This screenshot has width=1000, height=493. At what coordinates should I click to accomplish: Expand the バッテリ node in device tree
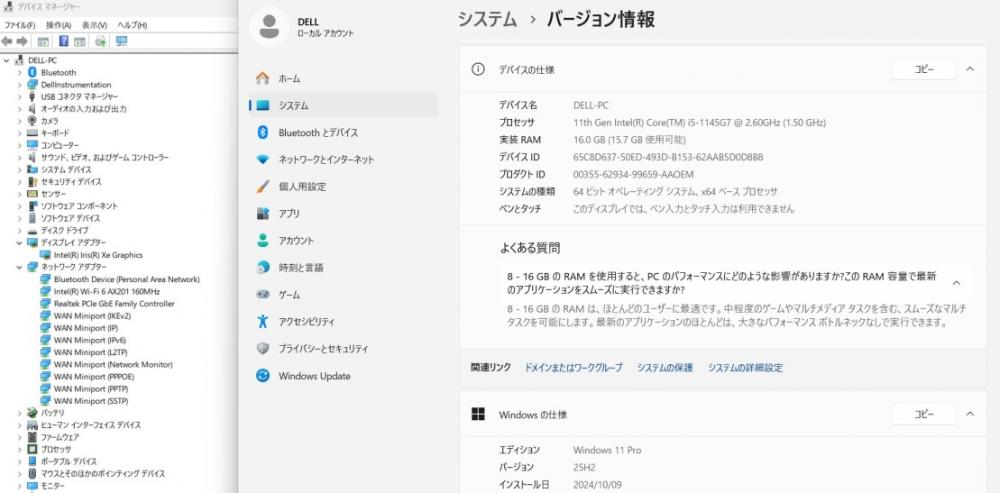20,413
